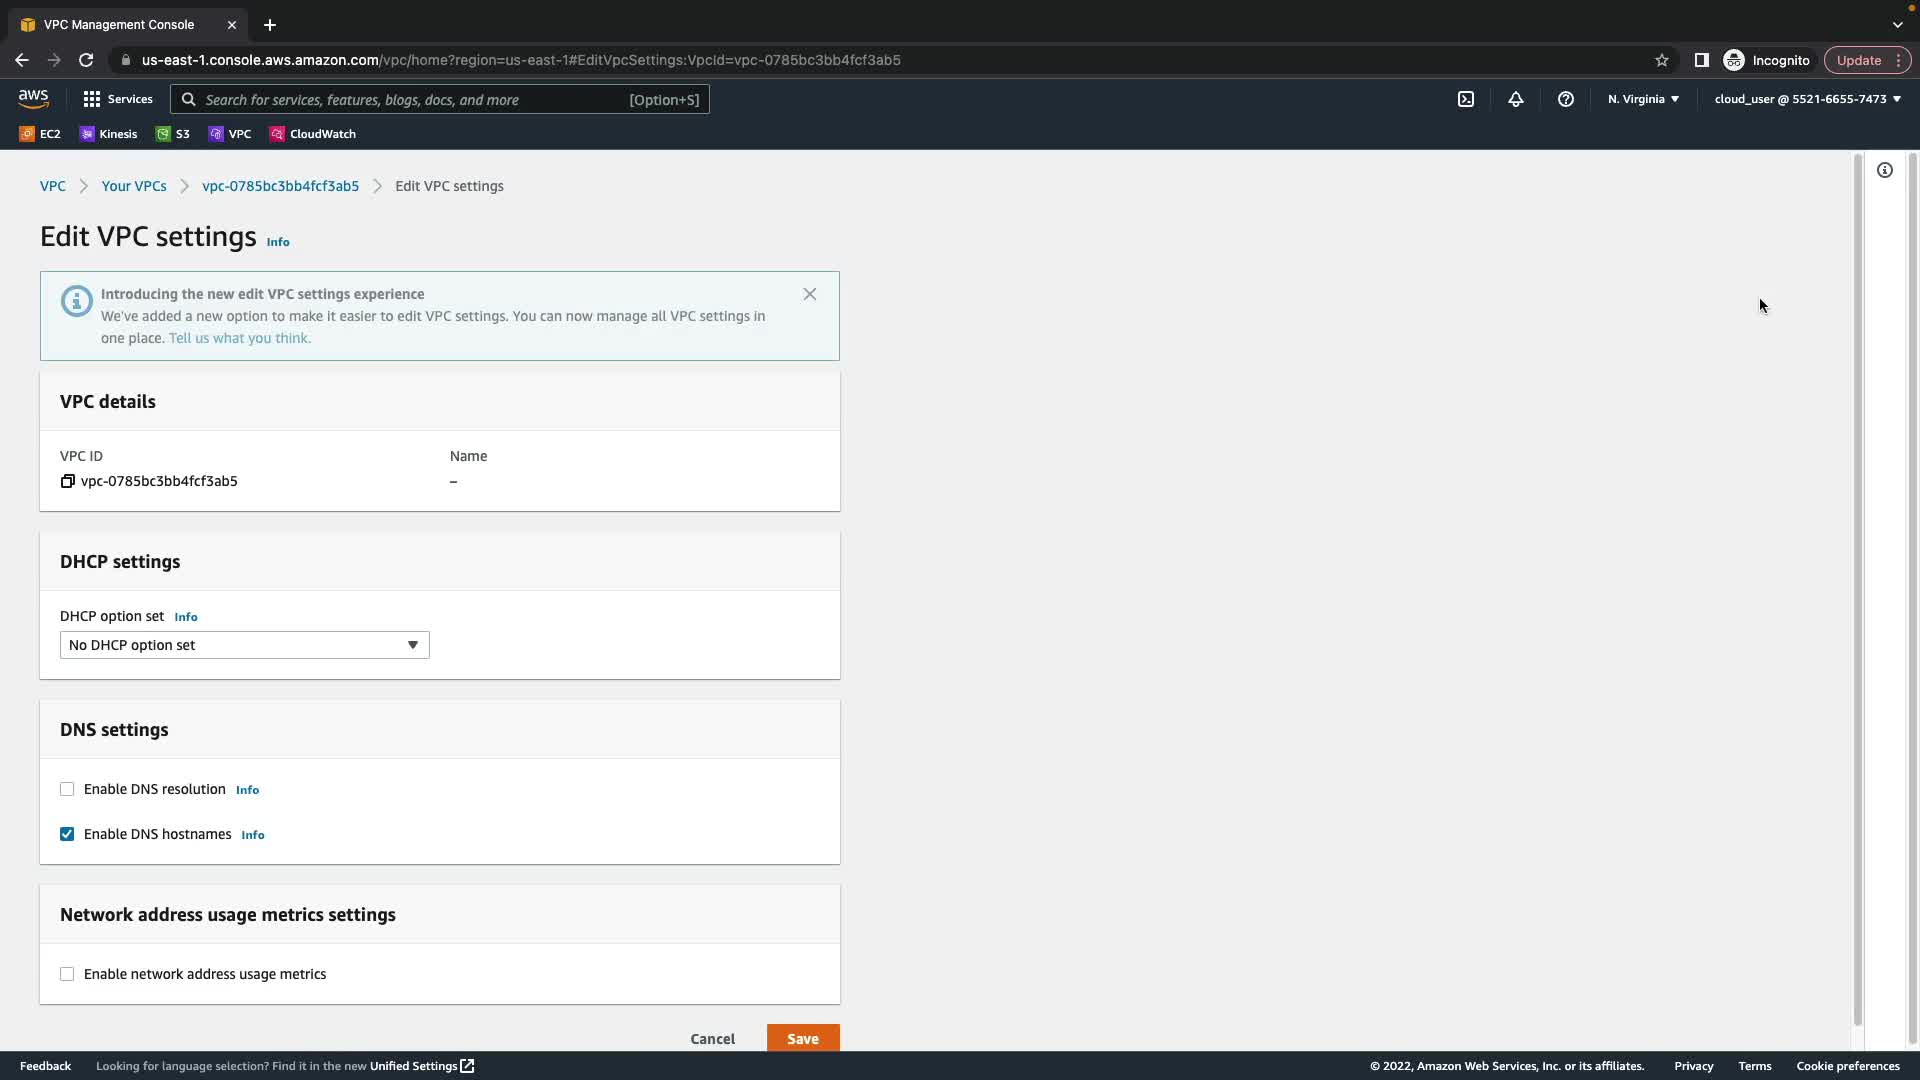Click the AWS logo home icon

tap(33, 98)
